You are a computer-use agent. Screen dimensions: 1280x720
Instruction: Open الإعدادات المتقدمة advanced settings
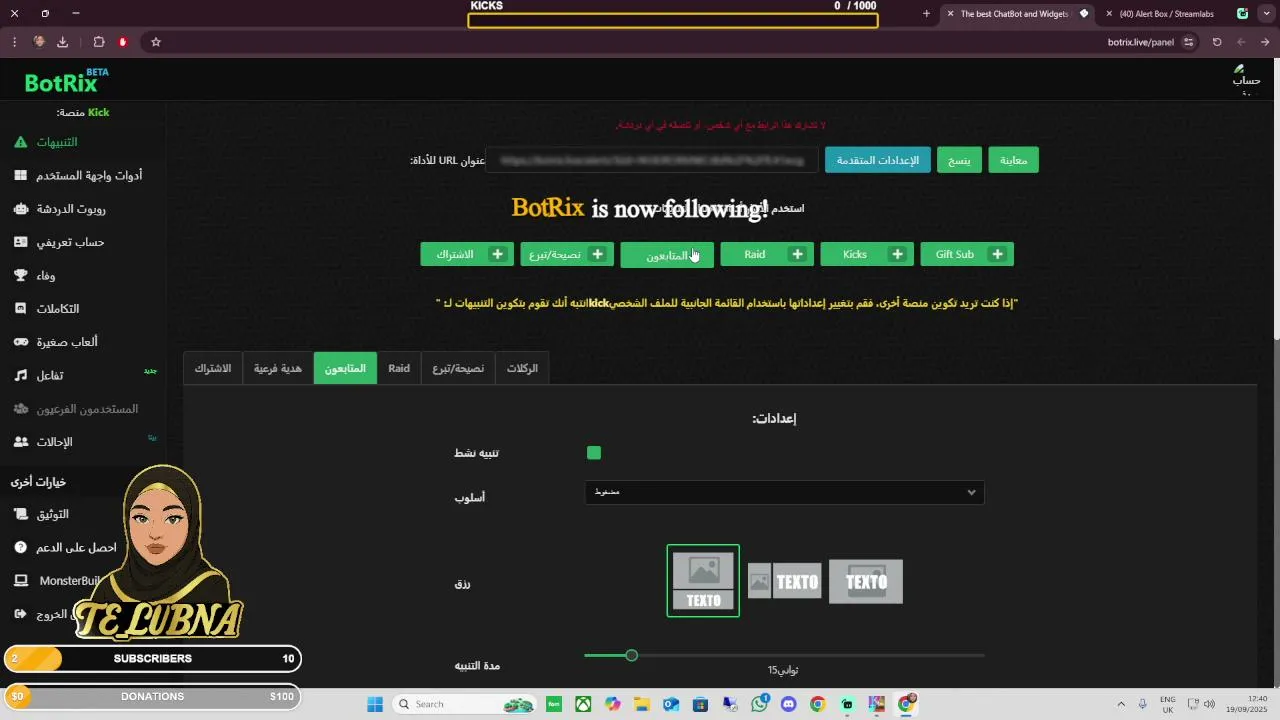(x=878, y=160)
